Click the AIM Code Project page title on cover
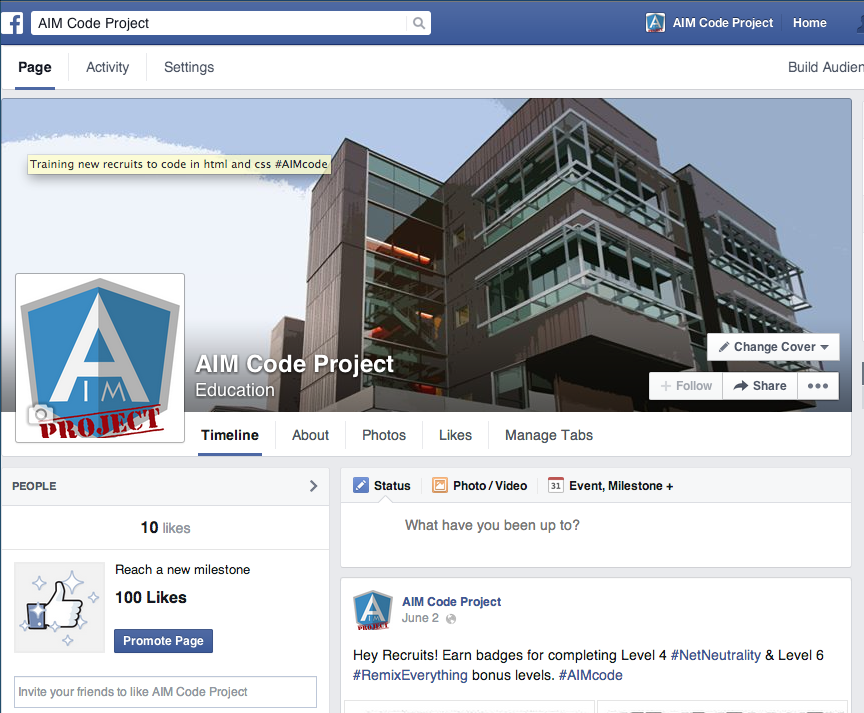Image resolution: width=864 pixels, height=713 pixels. tap(295, 364)
